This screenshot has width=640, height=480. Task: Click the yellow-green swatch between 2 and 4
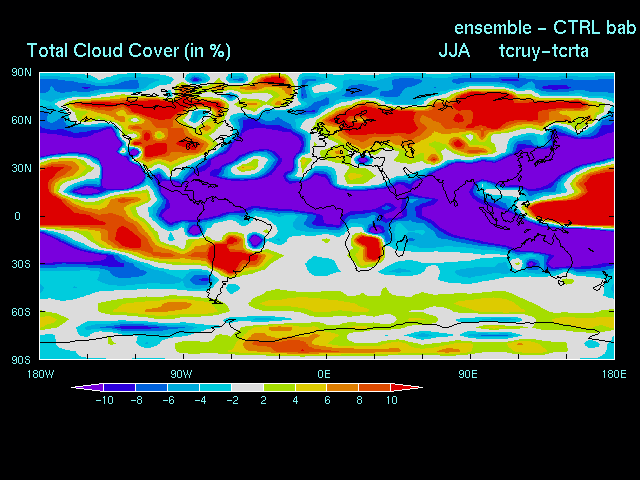click(279, 387)
